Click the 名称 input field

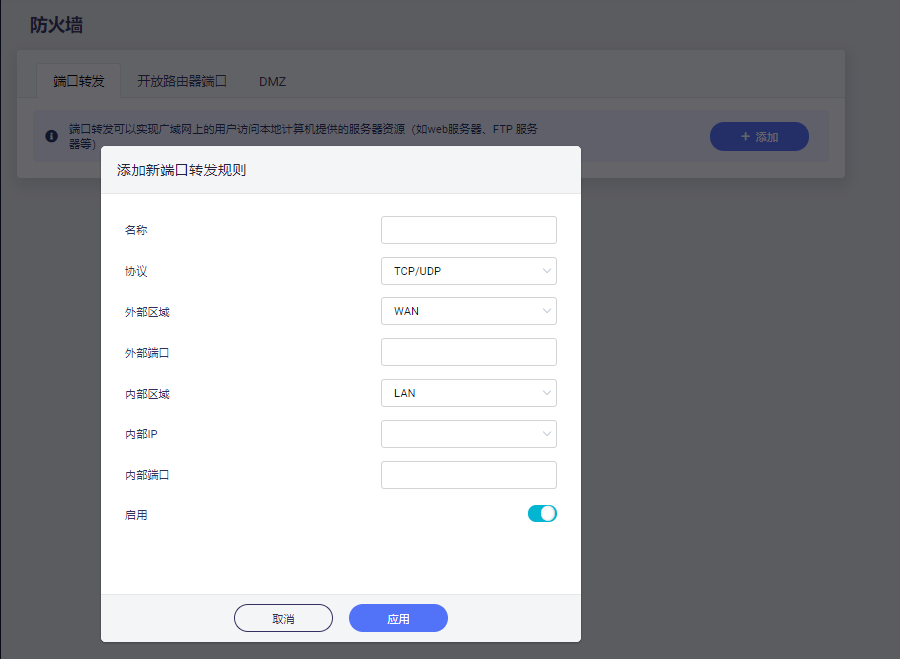(x=468, y=229)
